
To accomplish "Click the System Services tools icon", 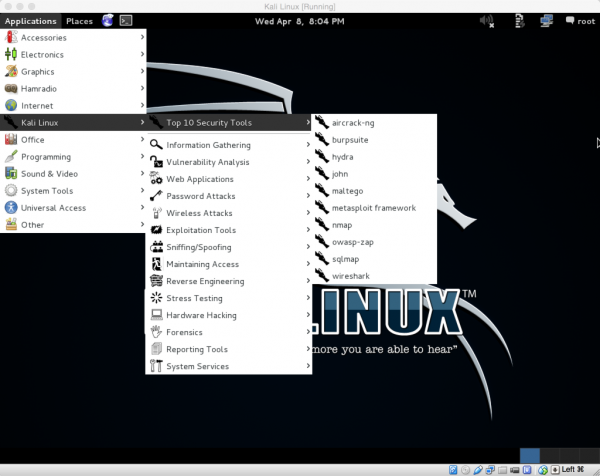I will [156, 366].
